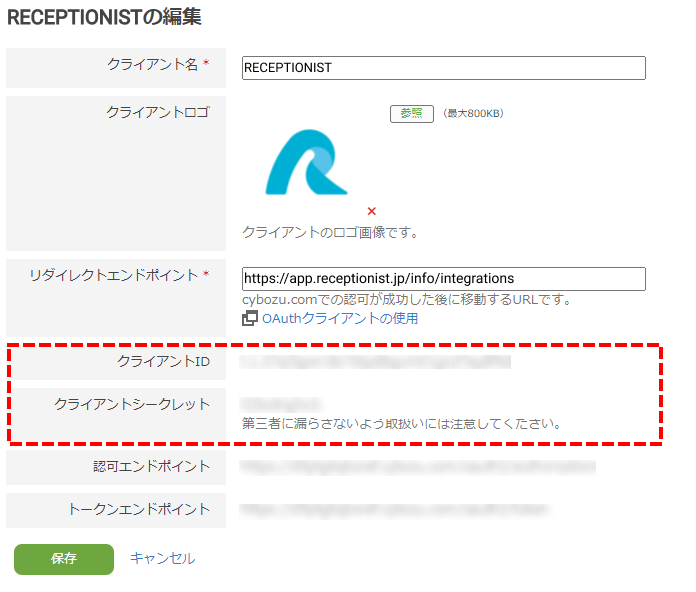696x592 pixels.
Task: Click the 第三者に漏らさないよう warning text
Action: click(401, 423)
